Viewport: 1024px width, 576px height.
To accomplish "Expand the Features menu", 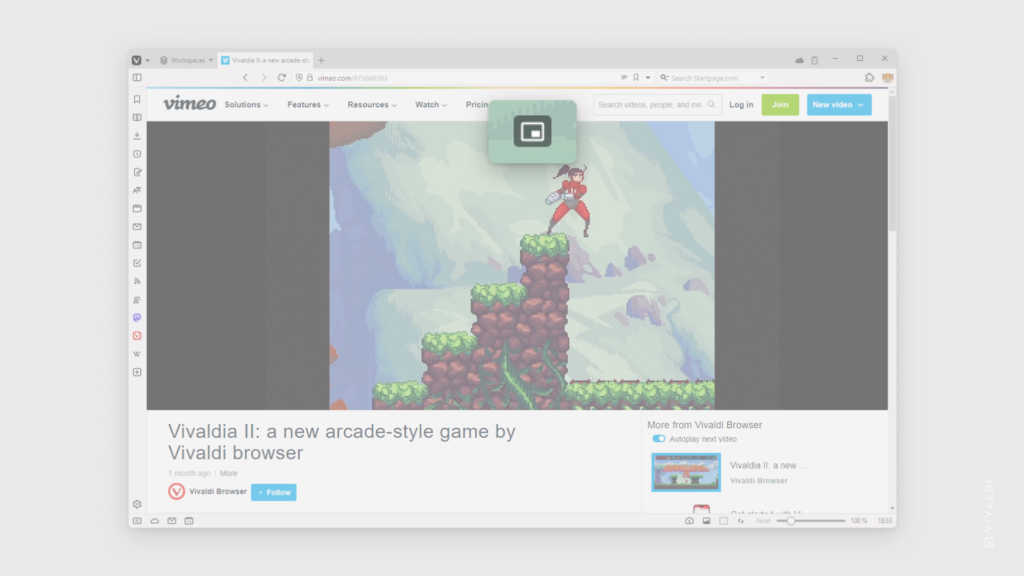I will point(308,104).
